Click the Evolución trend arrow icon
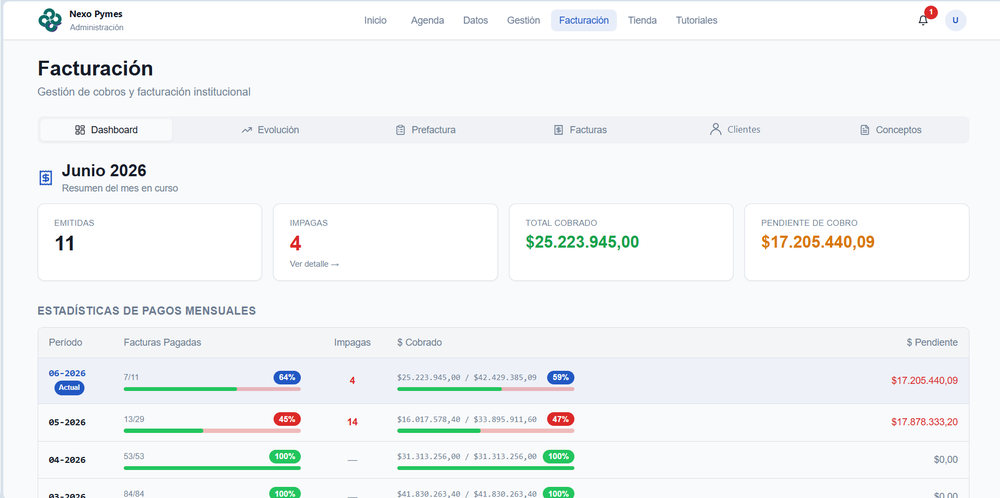 tap(247, 130)
